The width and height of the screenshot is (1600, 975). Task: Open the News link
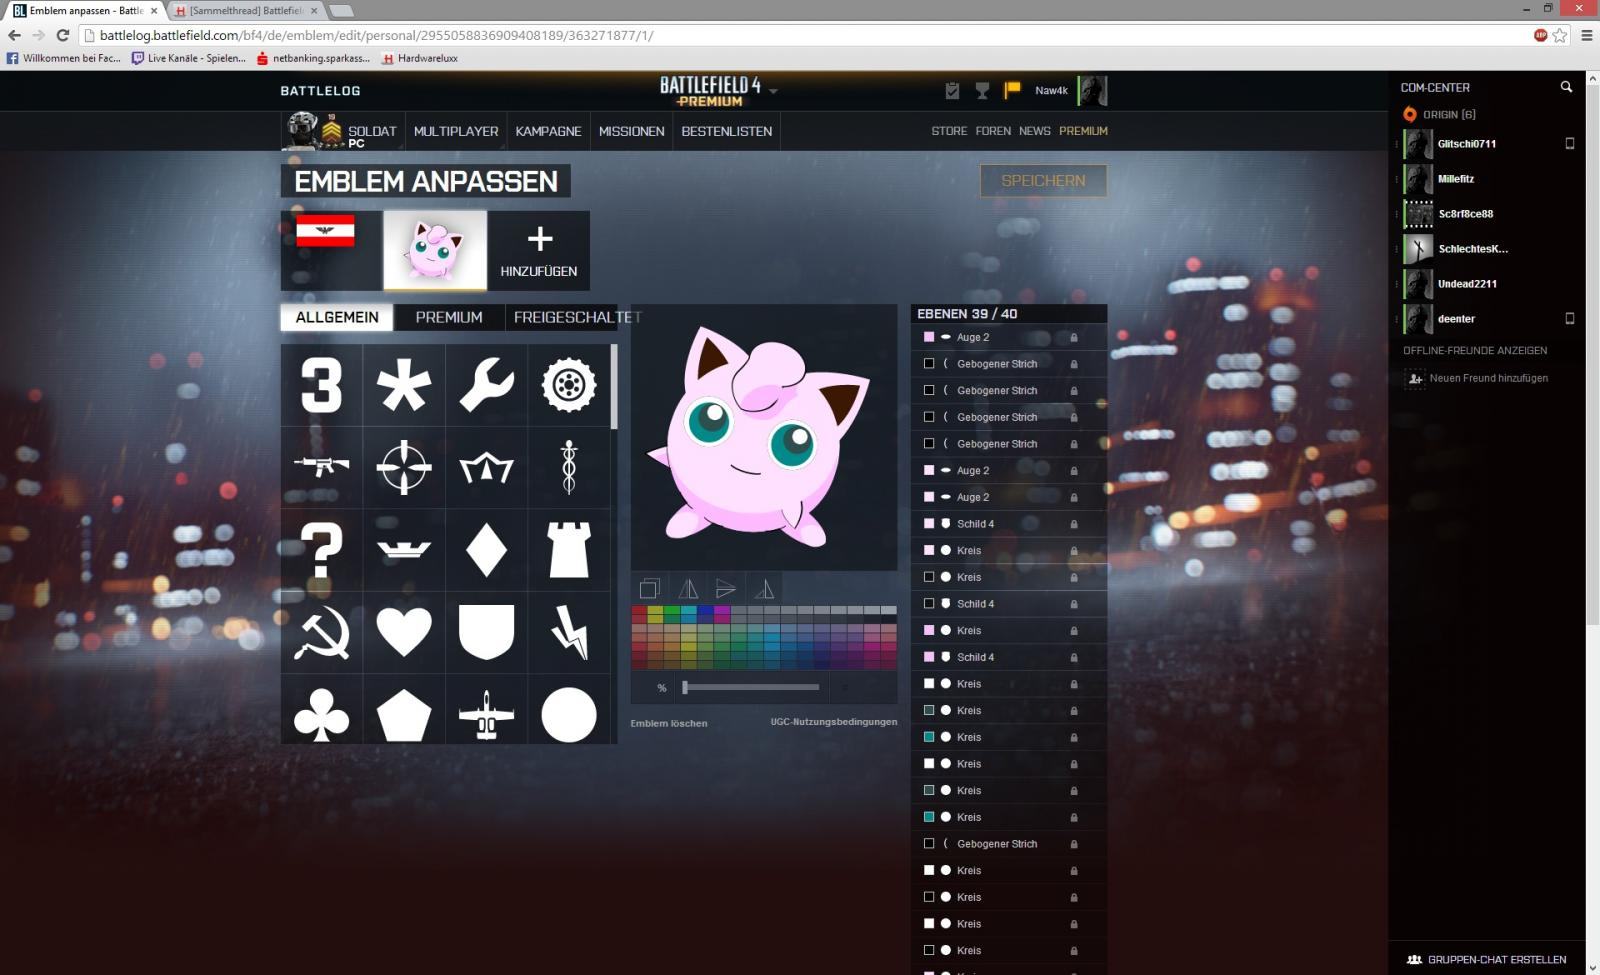coord(1035,131)
